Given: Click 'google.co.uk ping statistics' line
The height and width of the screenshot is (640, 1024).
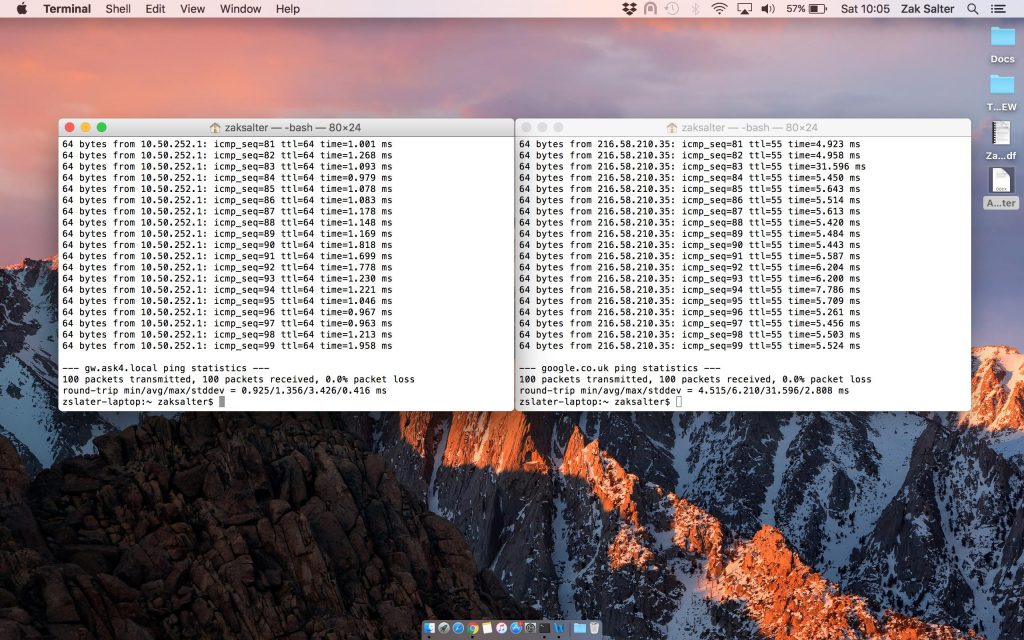Looking at the screenshot, I should [x=620, y=368].
